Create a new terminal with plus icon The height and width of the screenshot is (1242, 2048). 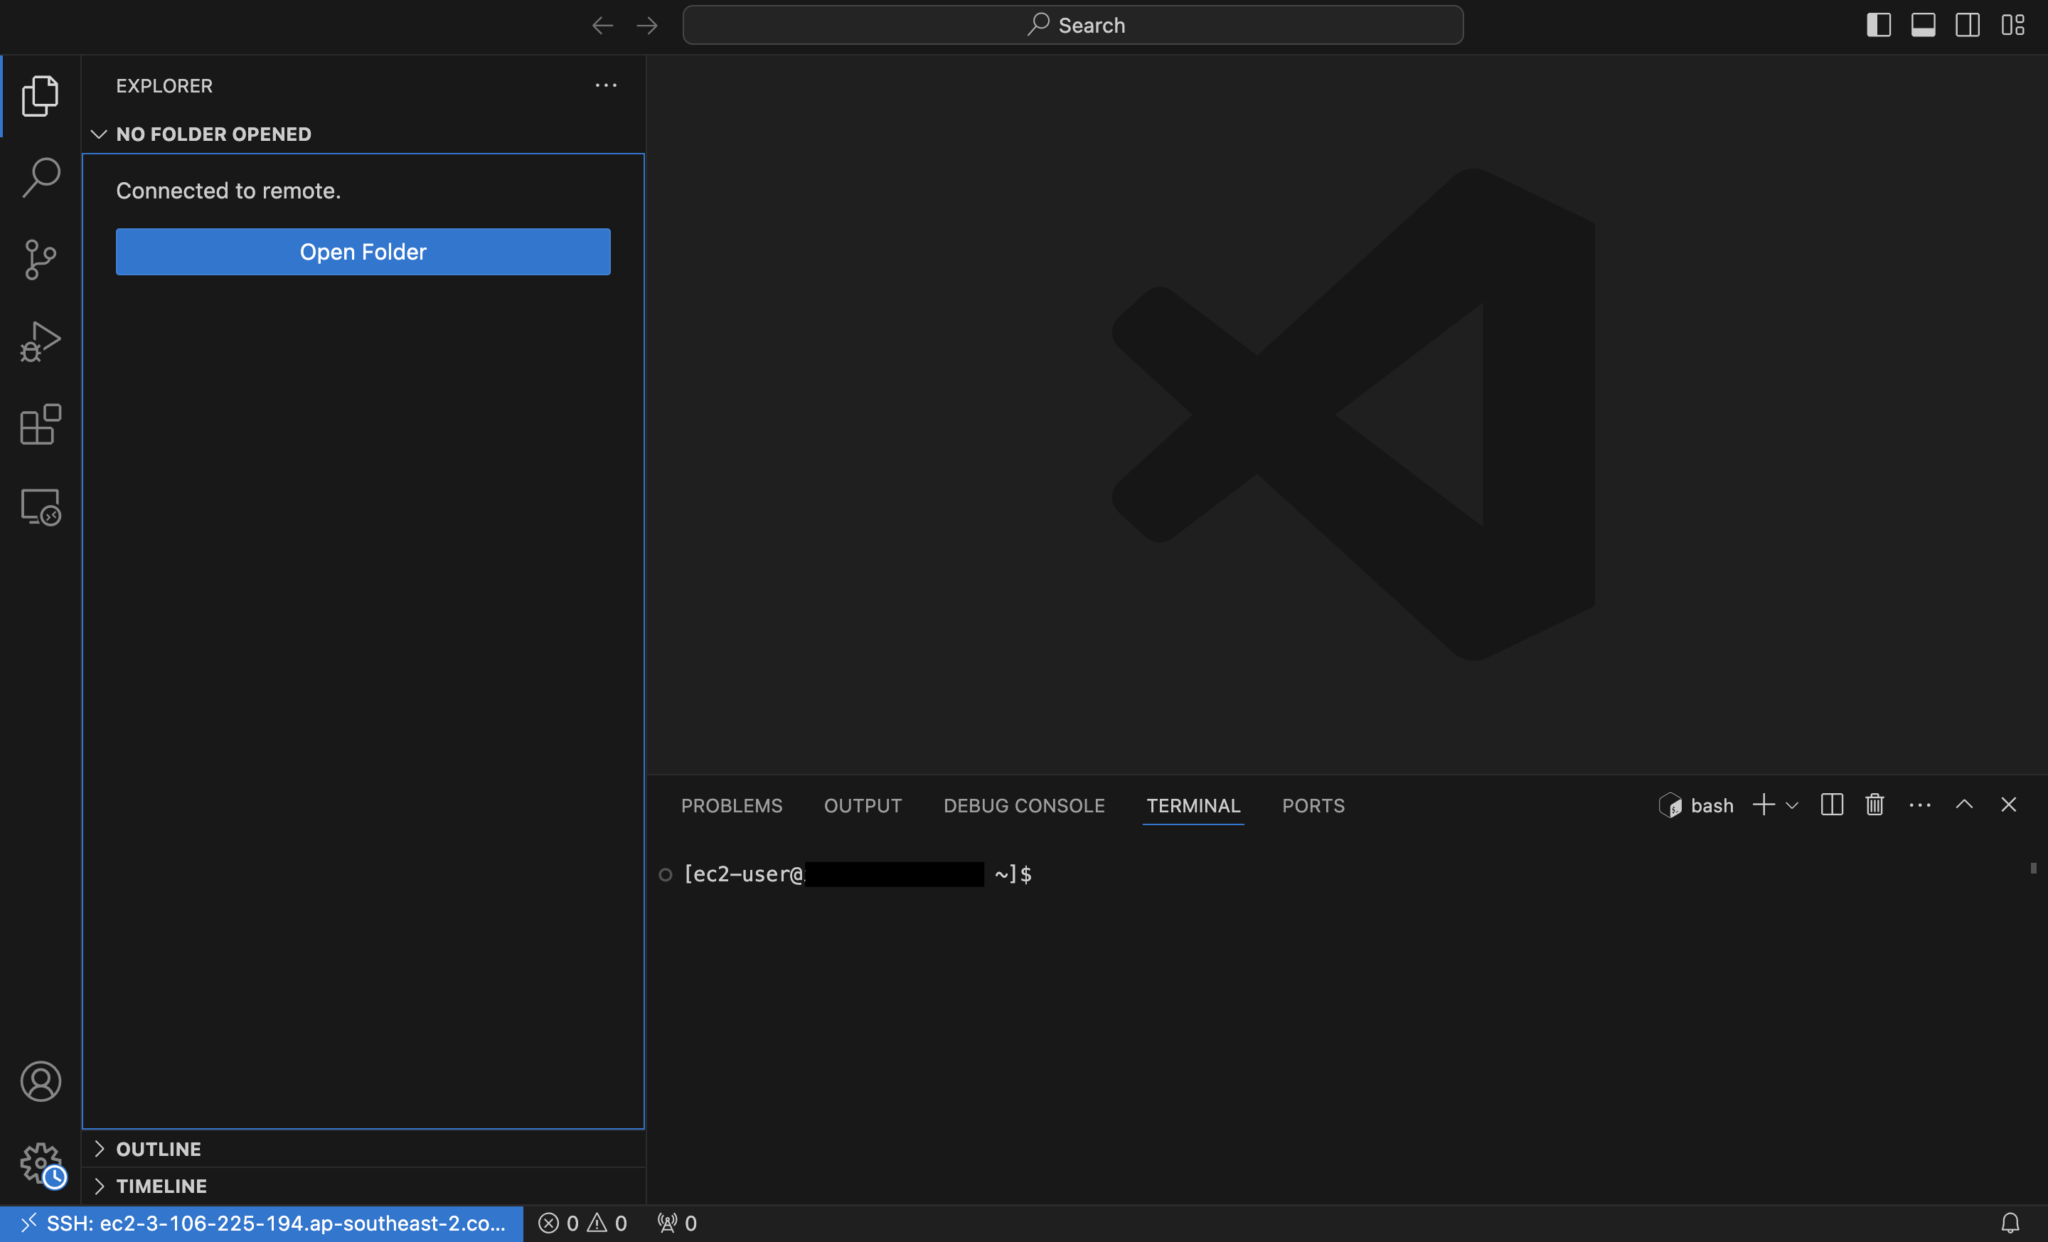click(1762, 805)
